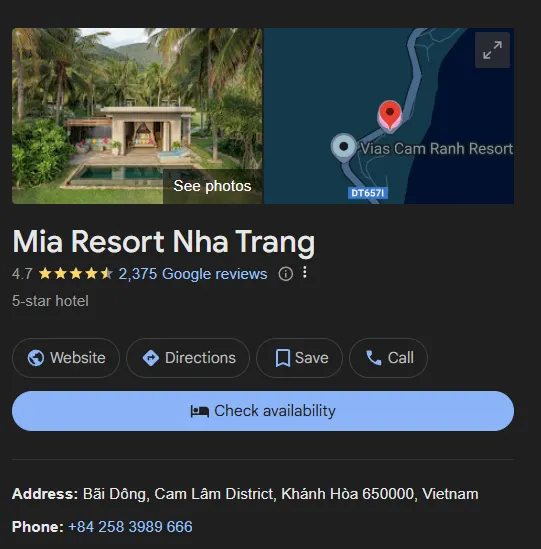
Task: Open the info icon beside Google reviews
Action: (x=286, y=274)
